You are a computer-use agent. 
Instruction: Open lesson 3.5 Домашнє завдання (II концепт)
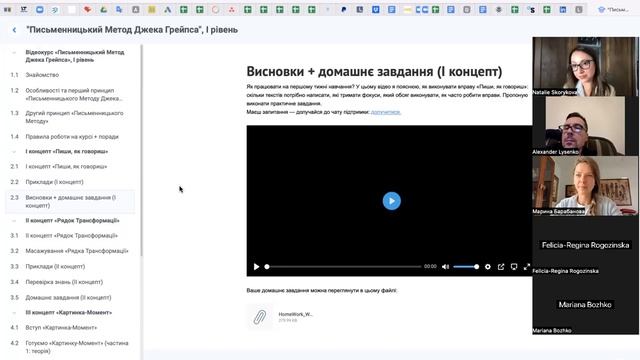click(x=70, y=298)
